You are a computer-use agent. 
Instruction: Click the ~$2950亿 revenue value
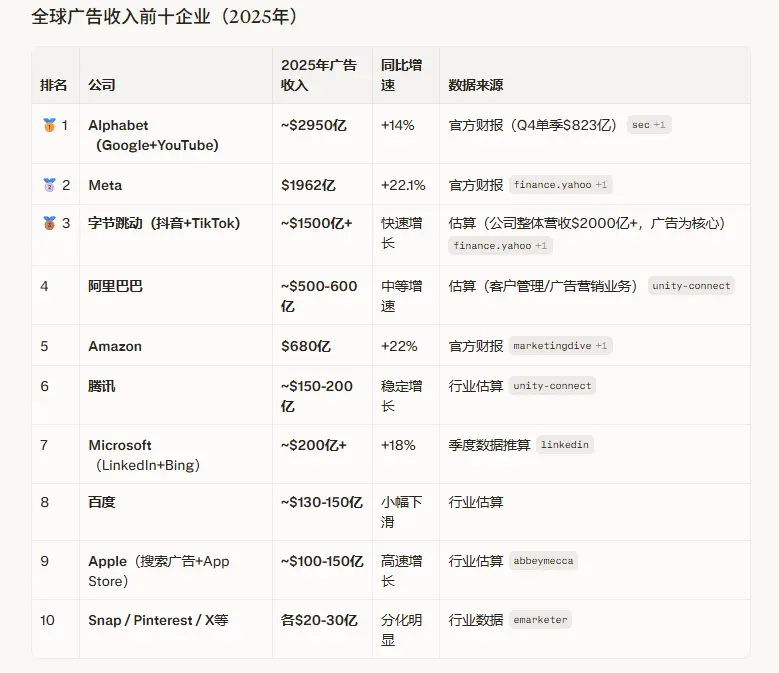[313, 125]
